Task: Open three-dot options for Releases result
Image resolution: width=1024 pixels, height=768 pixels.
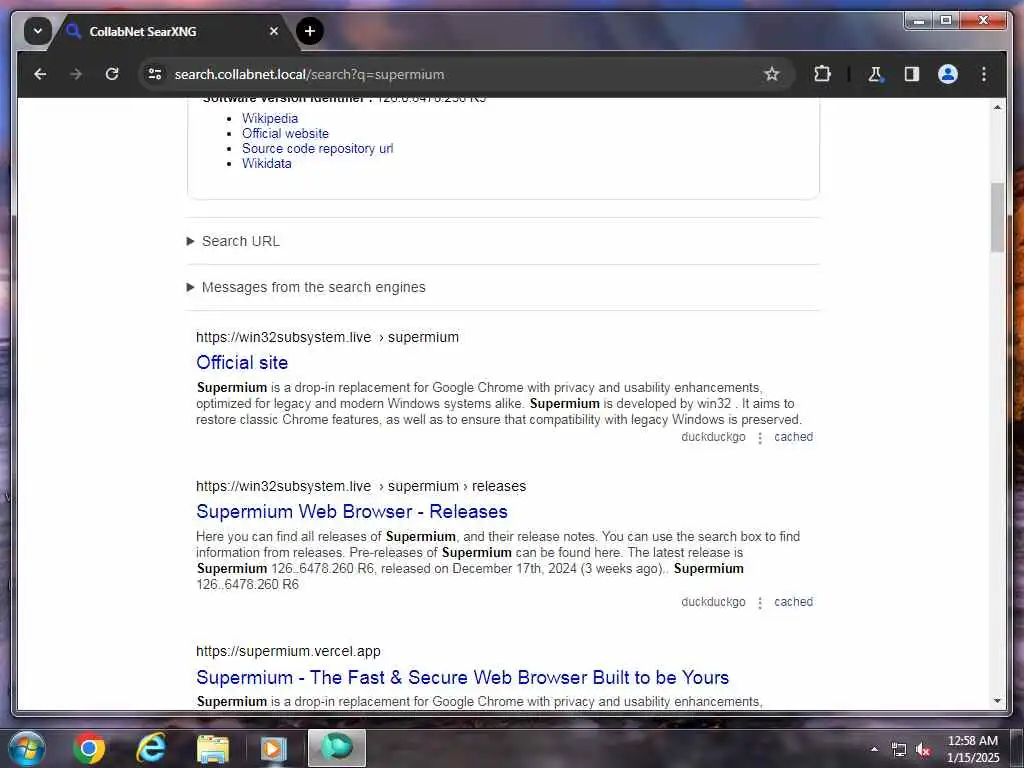Action: [x=760, y=603]
